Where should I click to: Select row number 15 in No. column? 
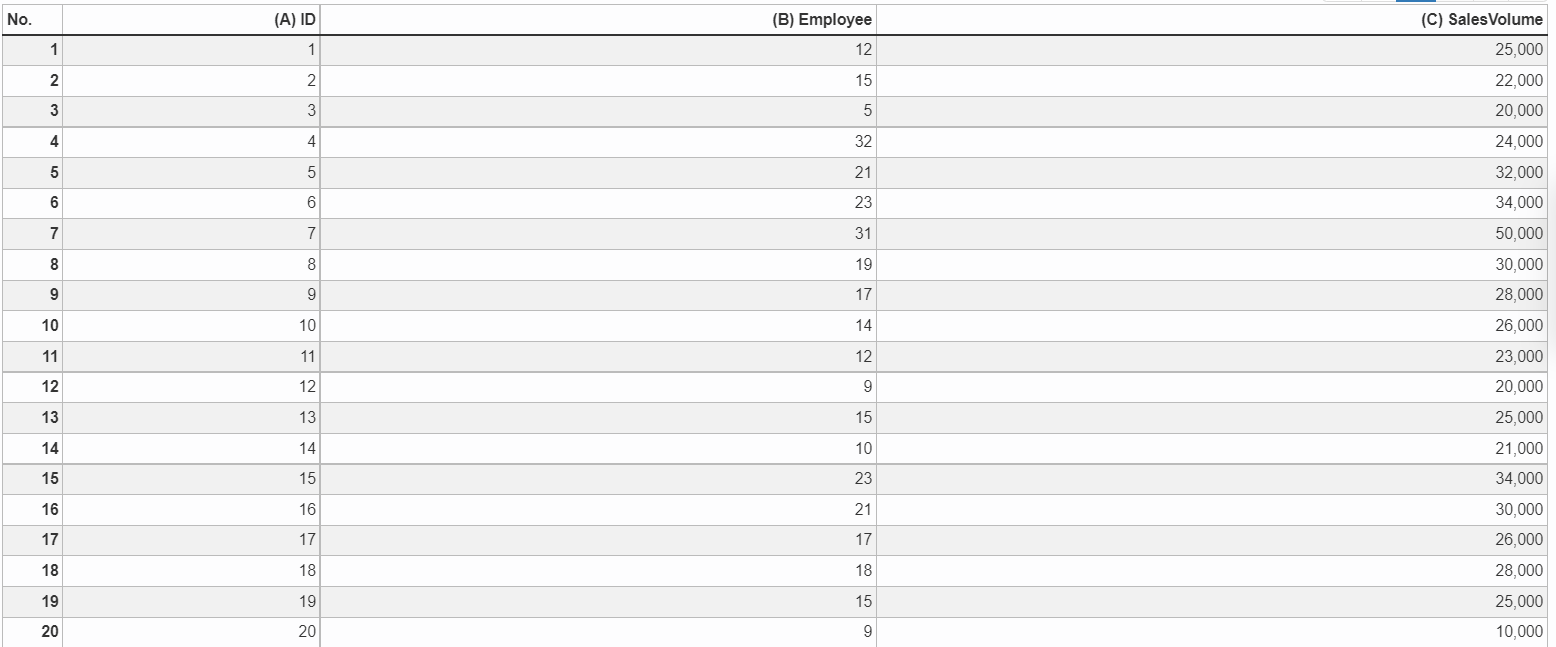(32, 479)
